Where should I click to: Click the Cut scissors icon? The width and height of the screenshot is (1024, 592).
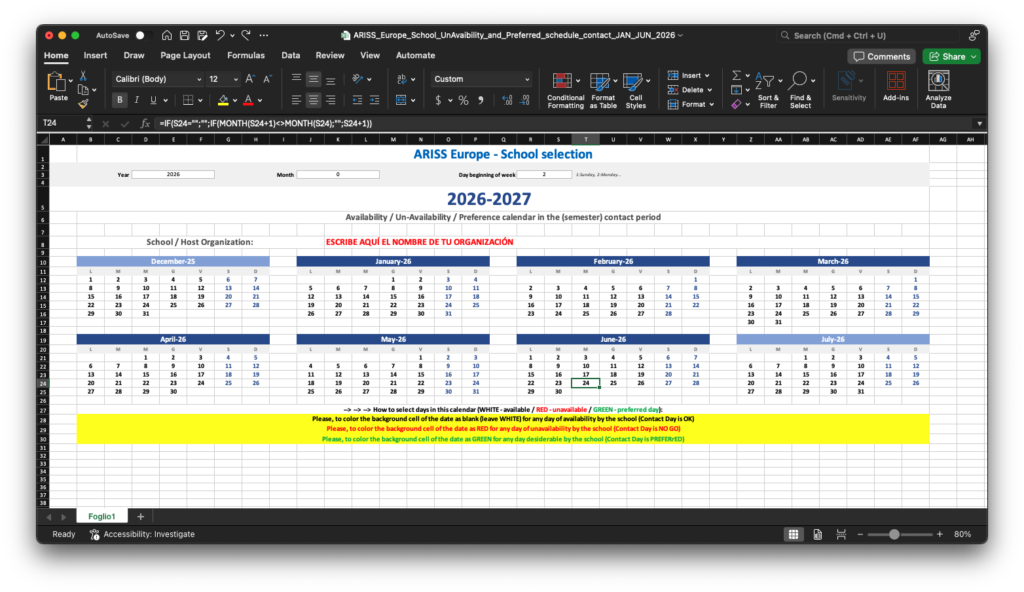click(83, 75)
